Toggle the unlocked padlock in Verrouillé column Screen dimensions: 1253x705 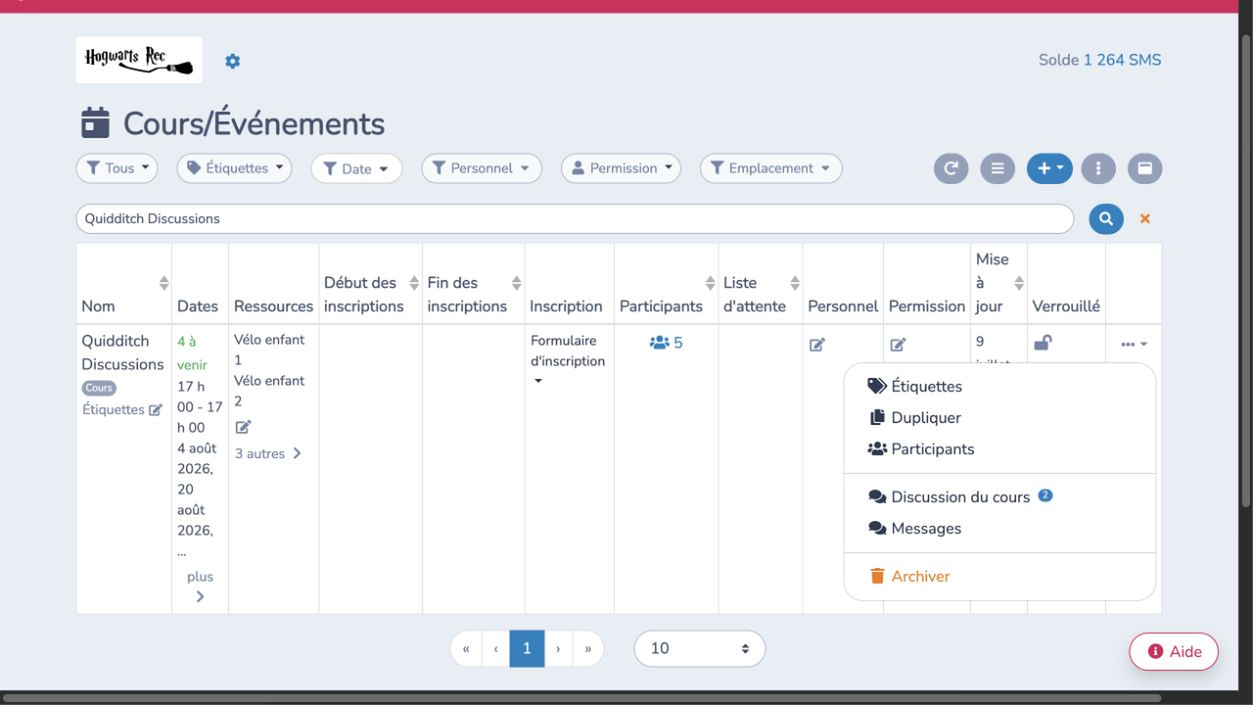pyautogui.click(x=1042, y=342)
